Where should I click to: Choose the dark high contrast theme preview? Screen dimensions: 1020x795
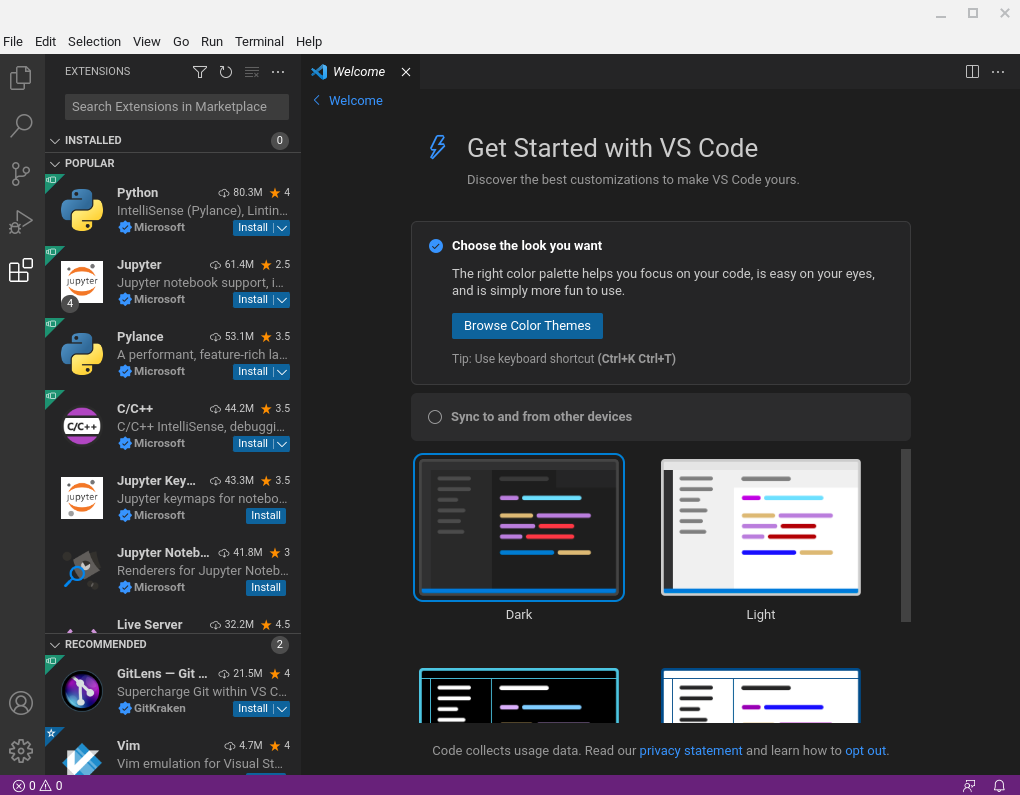(x=518, y=695)
